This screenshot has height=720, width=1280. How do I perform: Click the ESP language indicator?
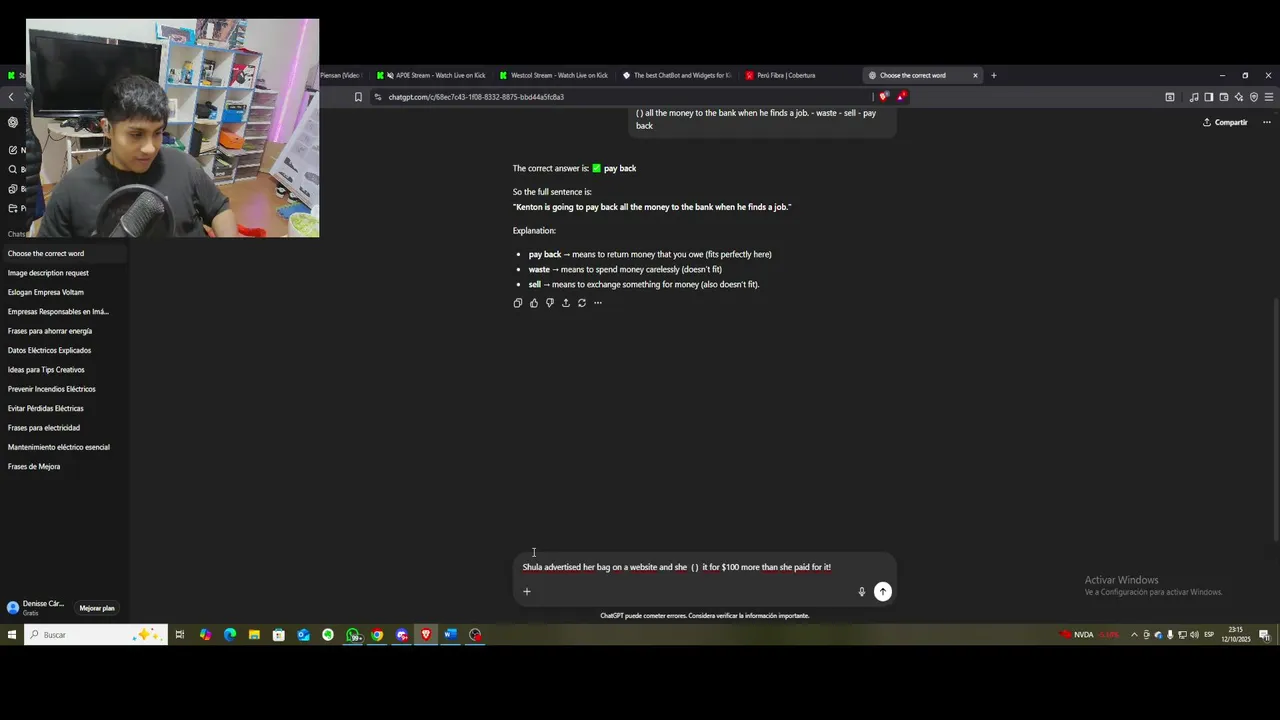[x=1209, y=635]
